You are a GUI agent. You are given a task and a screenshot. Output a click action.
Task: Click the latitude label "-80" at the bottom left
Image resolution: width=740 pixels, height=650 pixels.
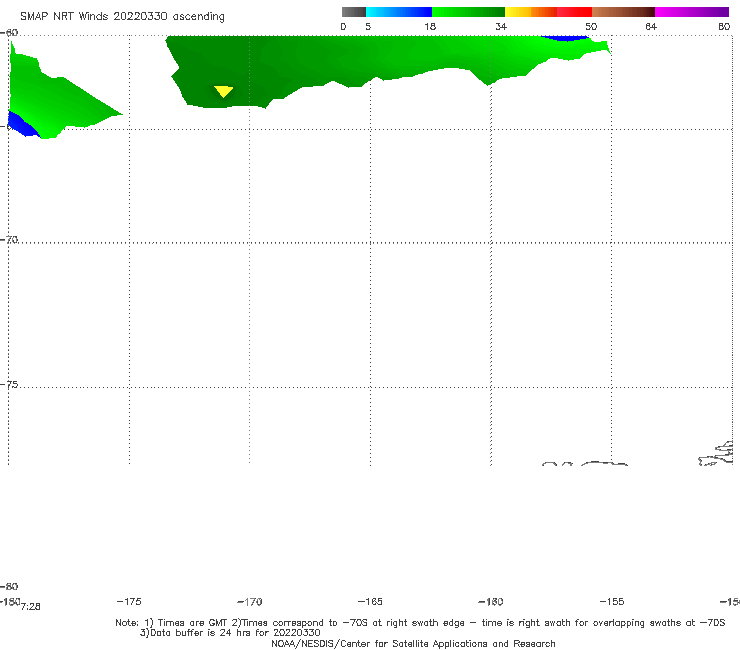(9, 586)
